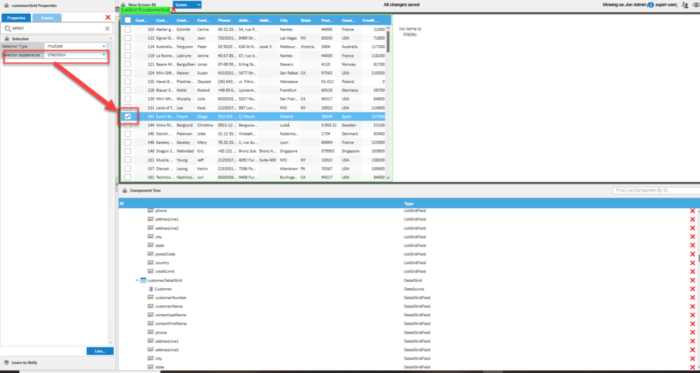This screenshot has height=373, width=700.
Task: Remove the customerDetailGrid row using its red X
Action: coord(692,280)
